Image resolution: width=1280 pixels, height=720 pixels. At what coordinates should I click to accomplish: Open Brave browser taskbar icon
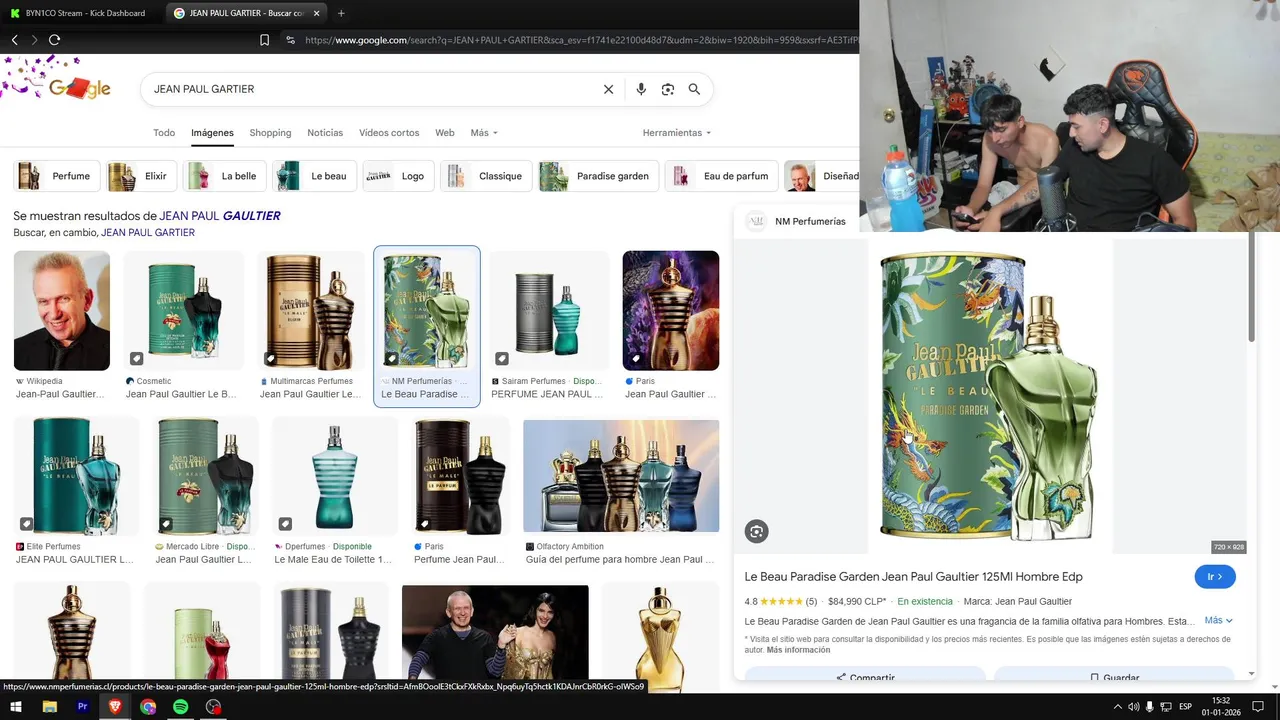(x=115, y=707)
